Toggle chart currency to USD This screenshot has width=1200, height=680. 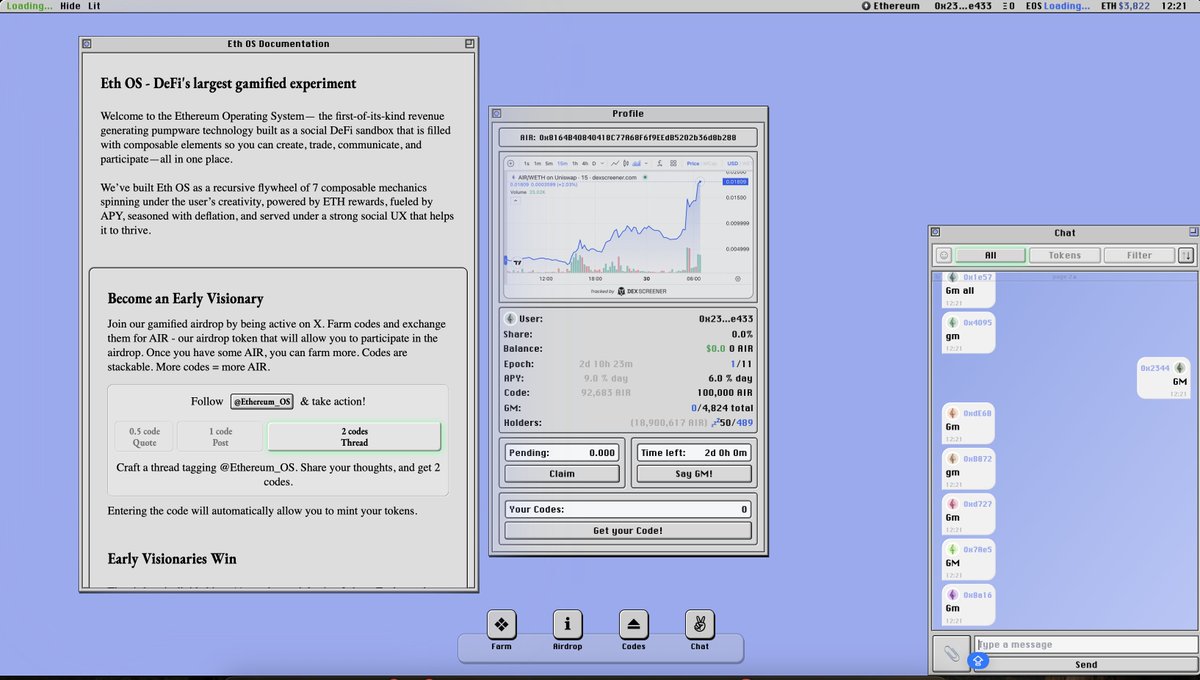point(733,164)
